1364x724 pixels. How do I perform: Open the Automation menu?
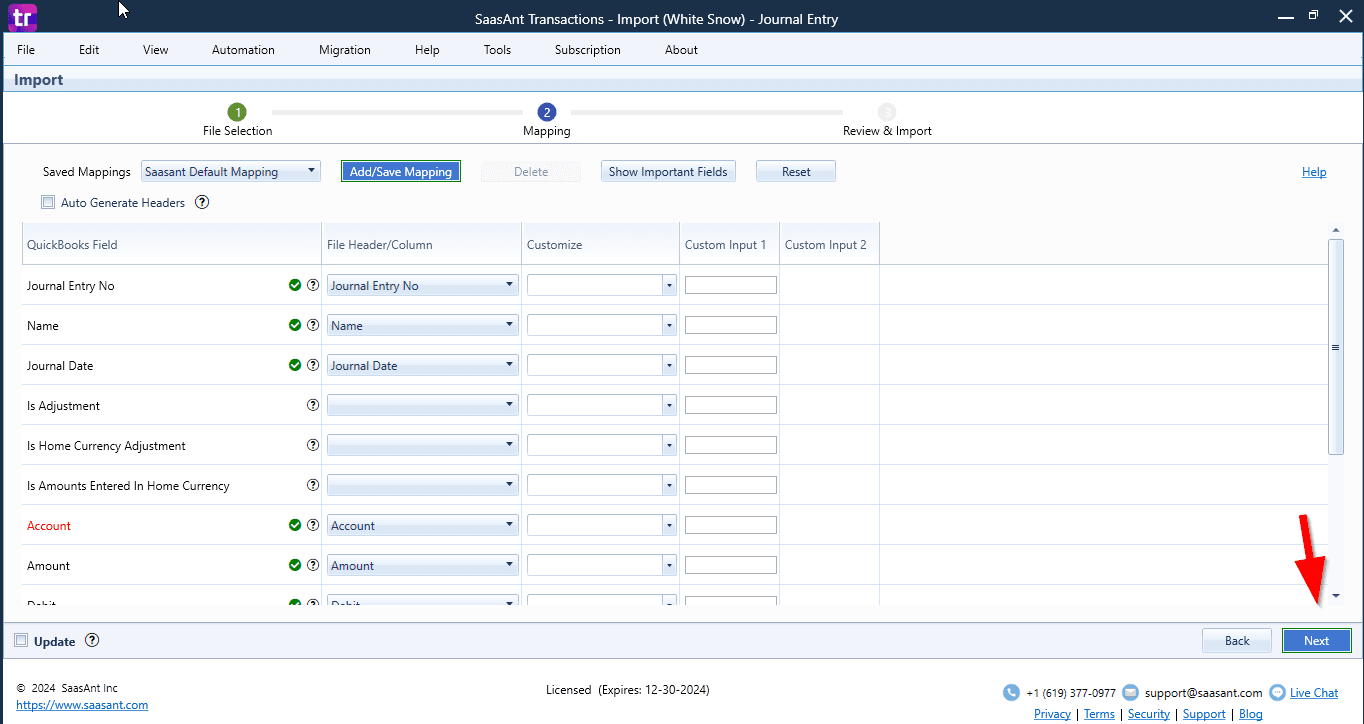click(243, 50)
